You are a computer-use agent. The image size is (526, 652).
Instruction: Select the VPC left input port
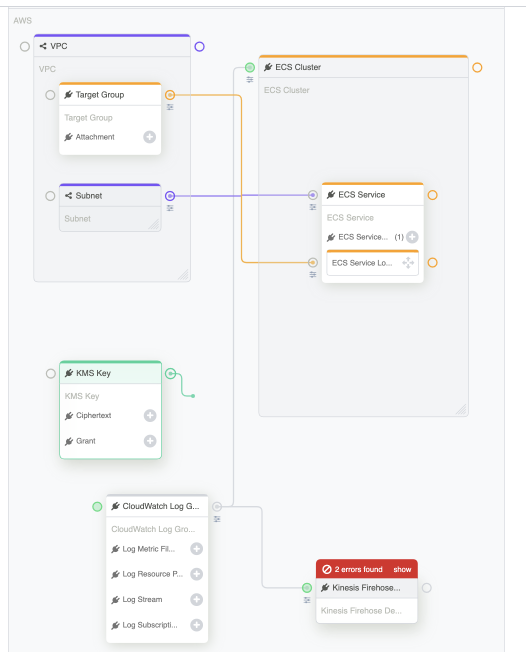(25, 46)
